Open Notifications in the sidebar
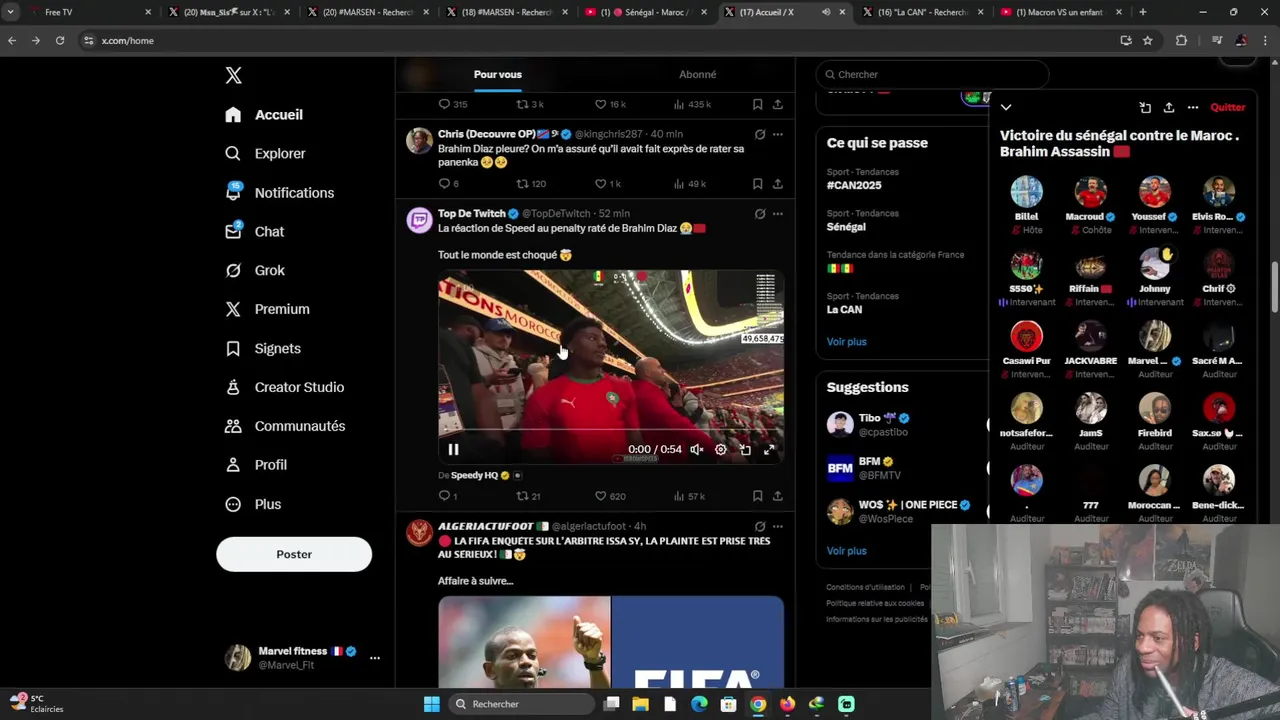Viewport: 1280px width, 720px height. click(280, 192)
